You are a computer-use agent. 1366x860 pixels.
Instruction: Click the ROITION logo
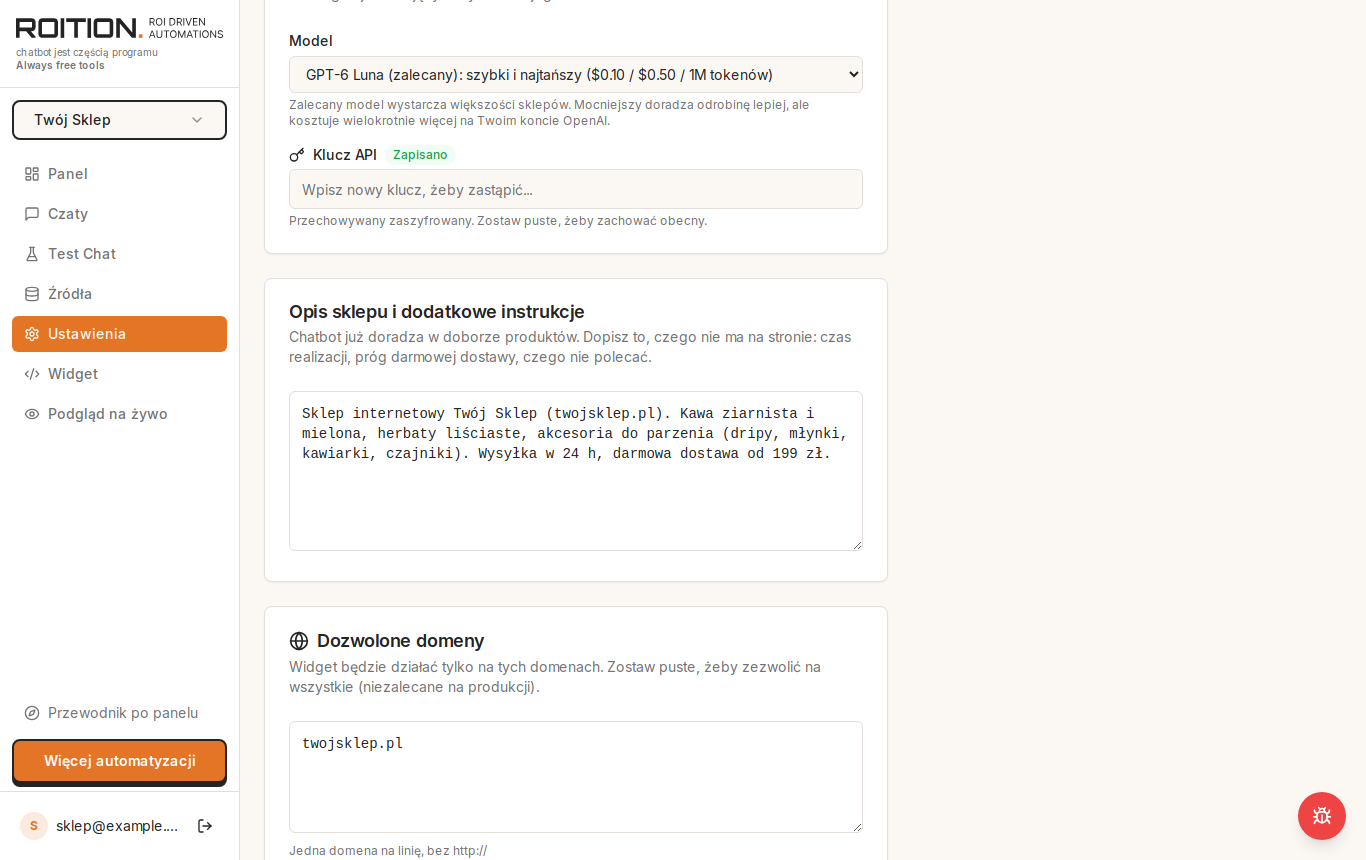(79, 28)
